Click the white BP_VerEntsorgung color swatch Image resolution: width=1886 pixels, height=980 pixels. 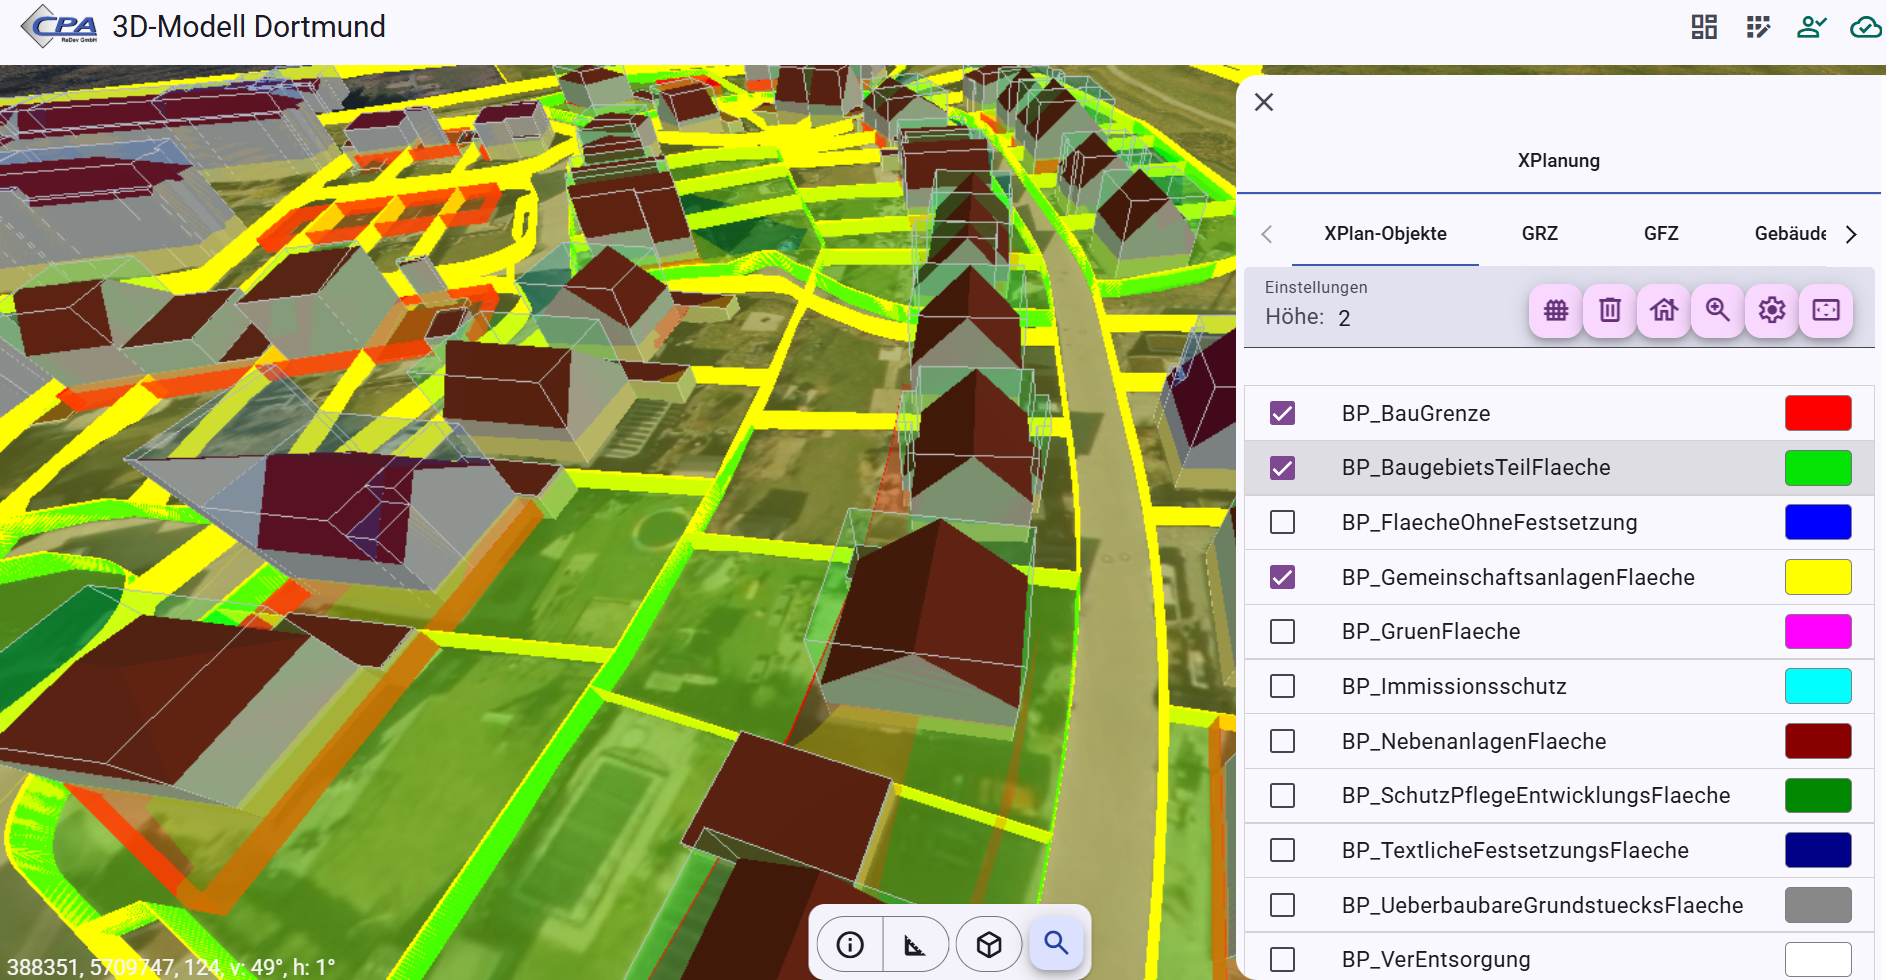coord(1818,960)
